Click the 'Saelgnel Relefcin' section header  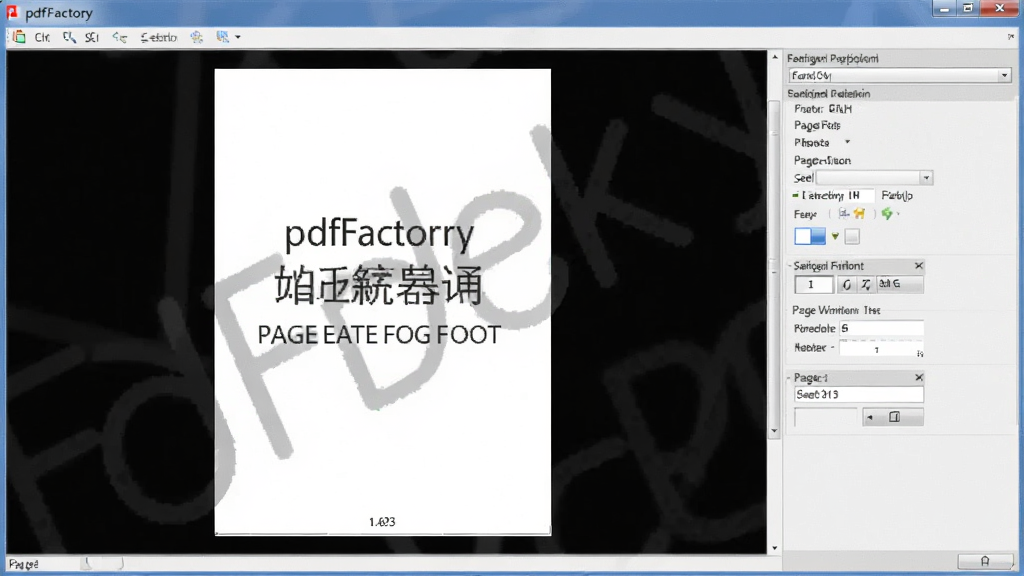coord(829,94)
